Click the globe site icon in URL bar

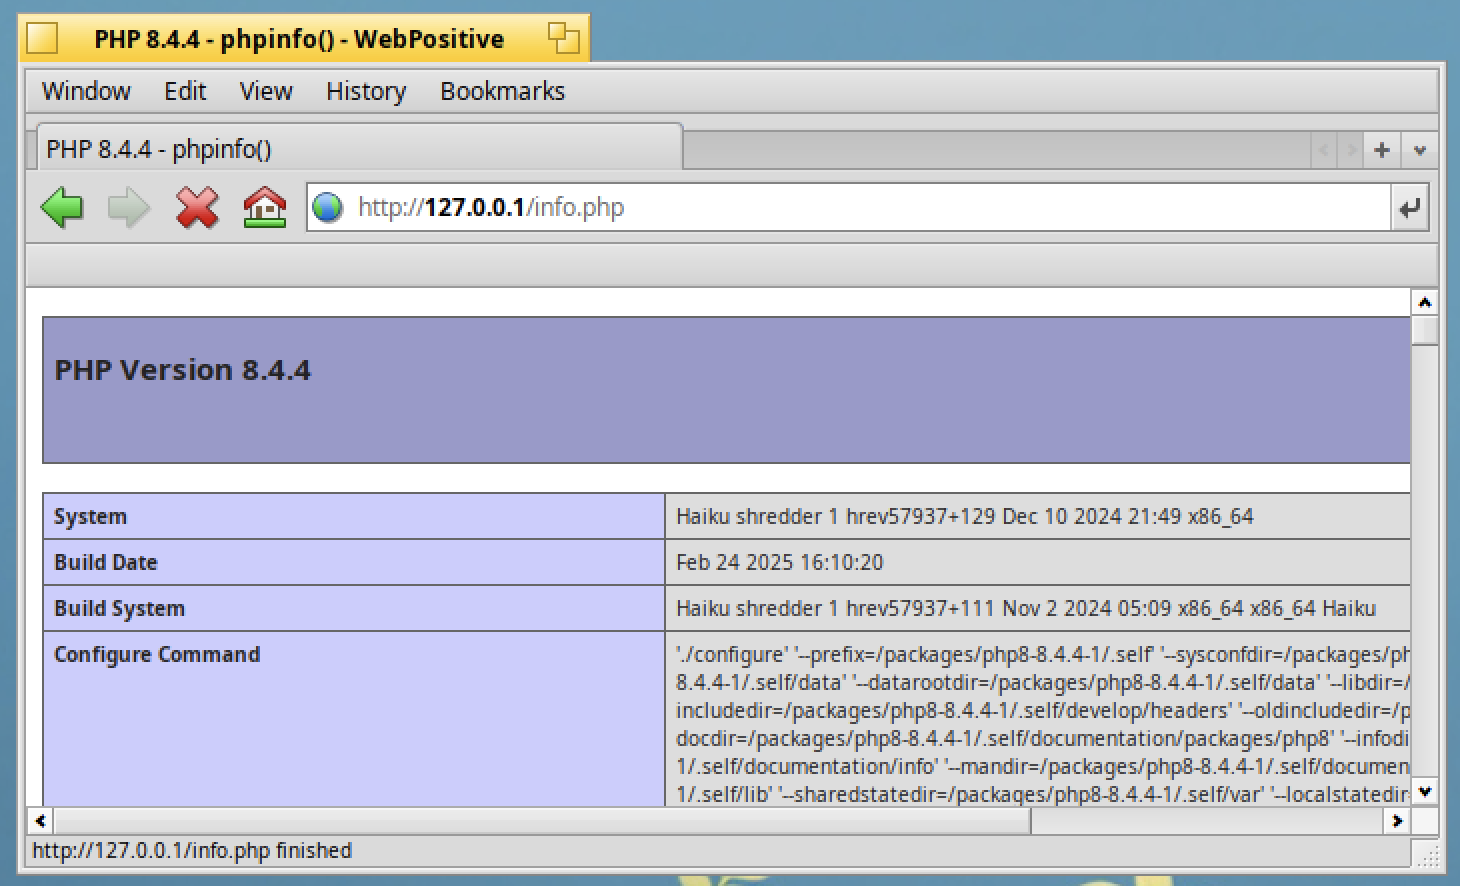click(328, 208)
